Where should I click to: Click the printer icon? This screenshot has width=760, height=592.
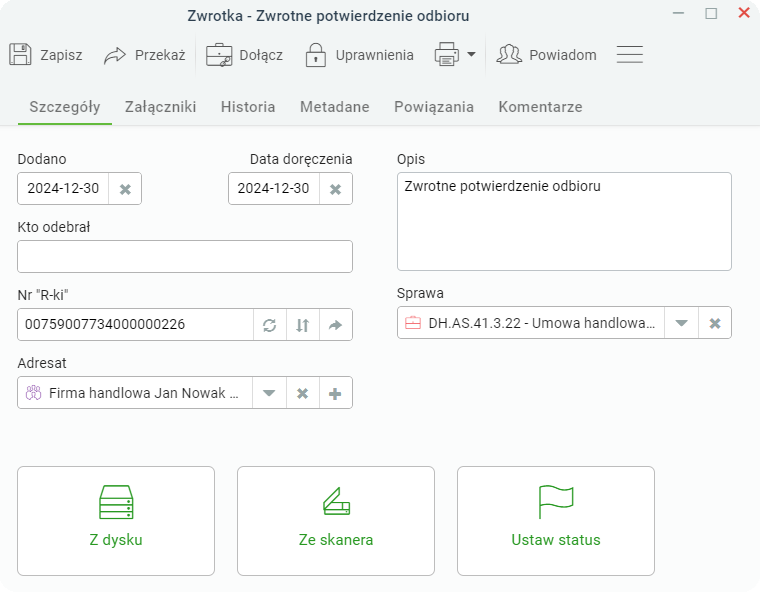(446, 54)
